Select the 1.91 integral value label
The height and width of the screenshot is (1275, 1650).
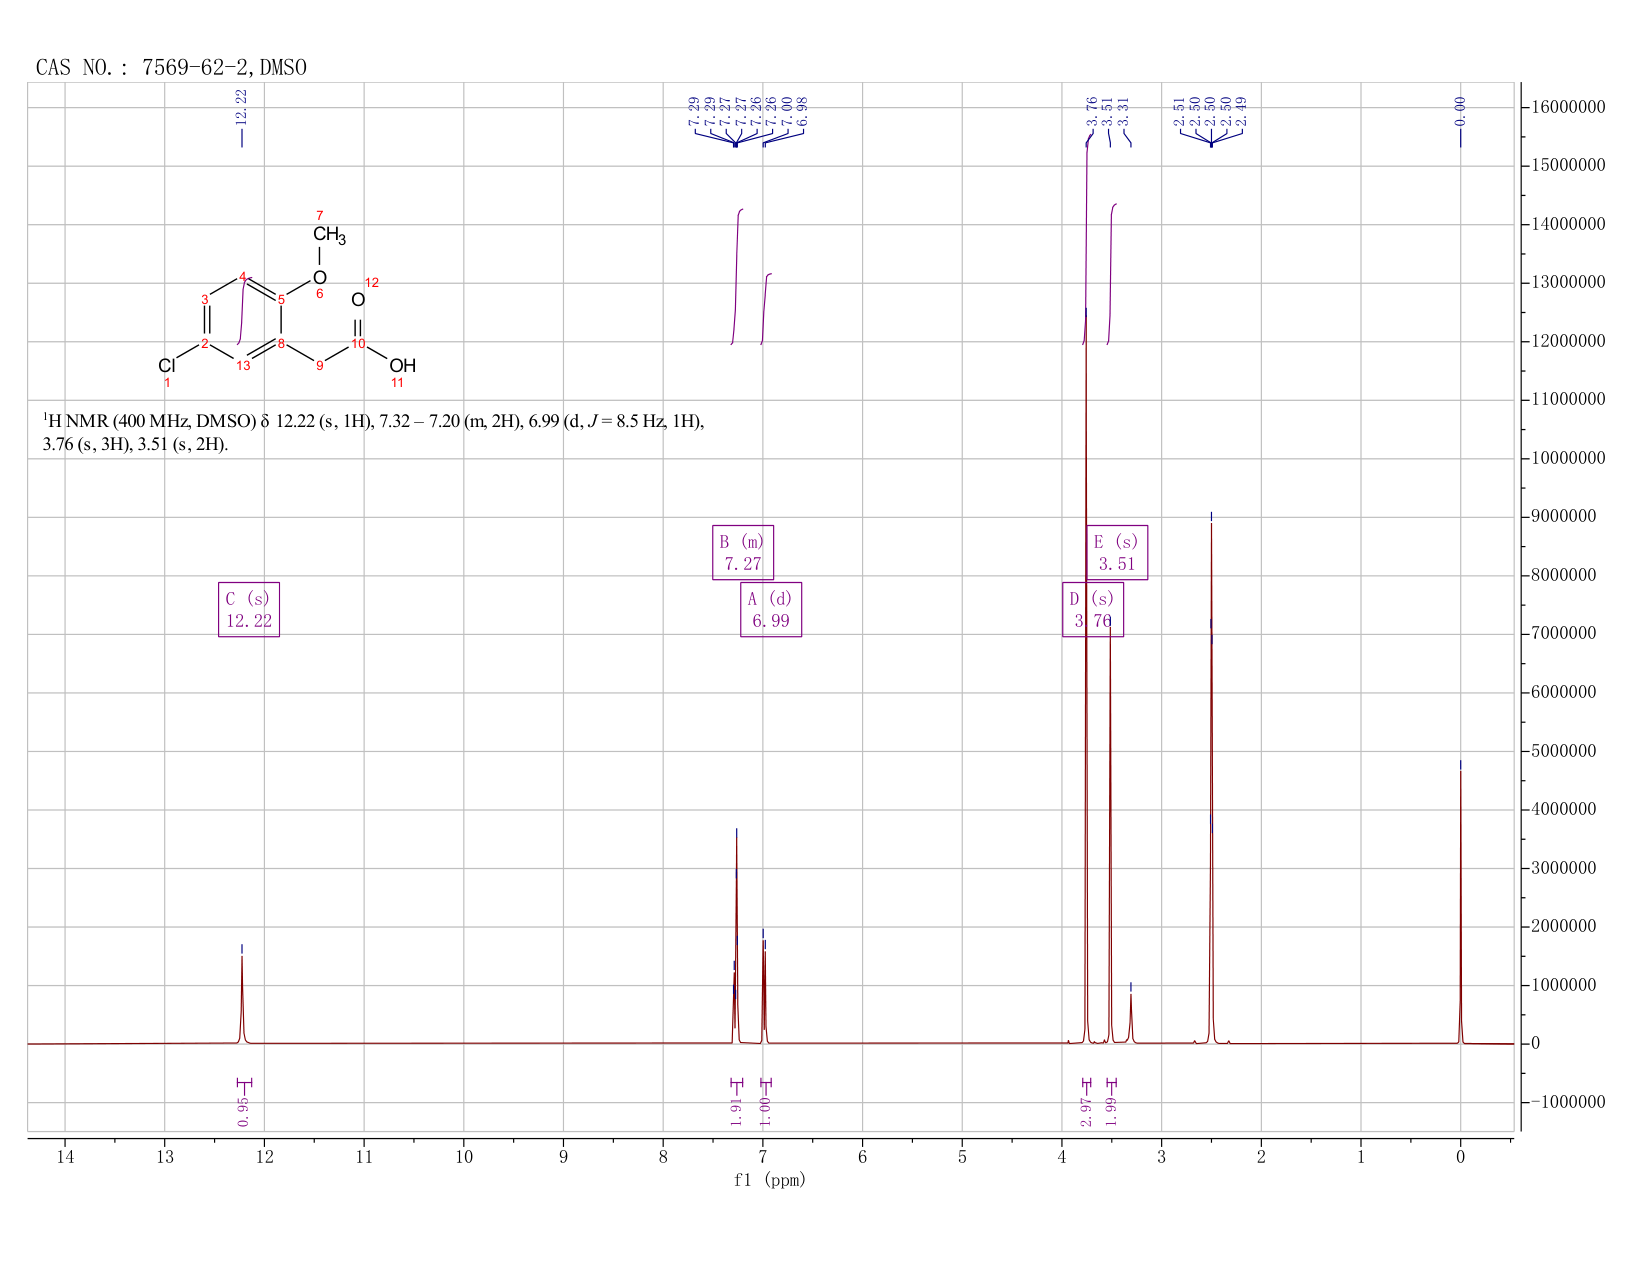pos(736,1110)
